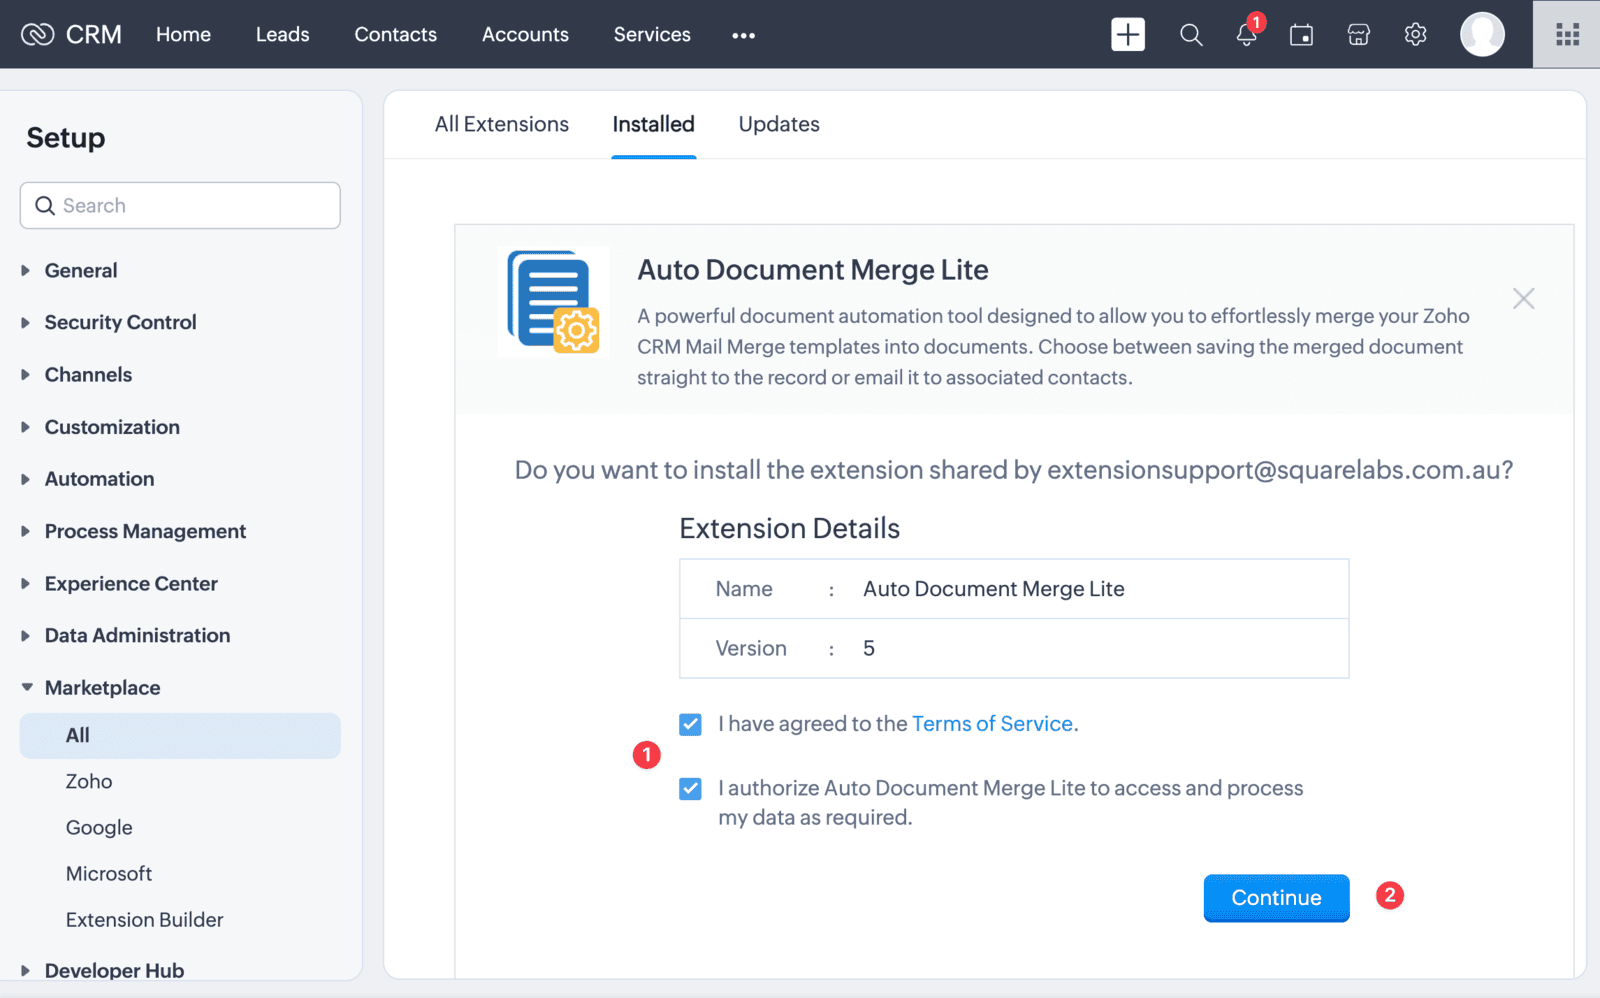
Task: Click the name value Auto Document Merge Lite
Action: coord(993,588)
